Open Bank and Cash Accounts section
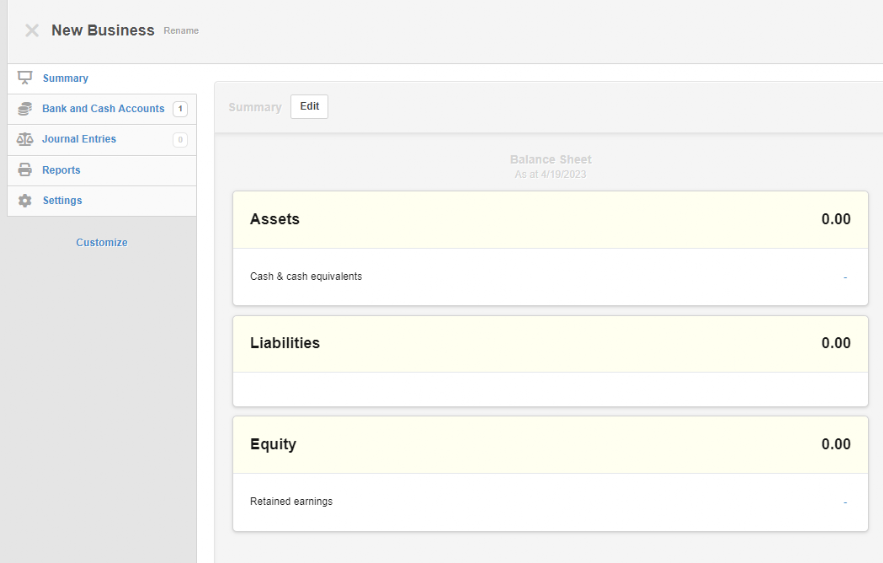 102,109
